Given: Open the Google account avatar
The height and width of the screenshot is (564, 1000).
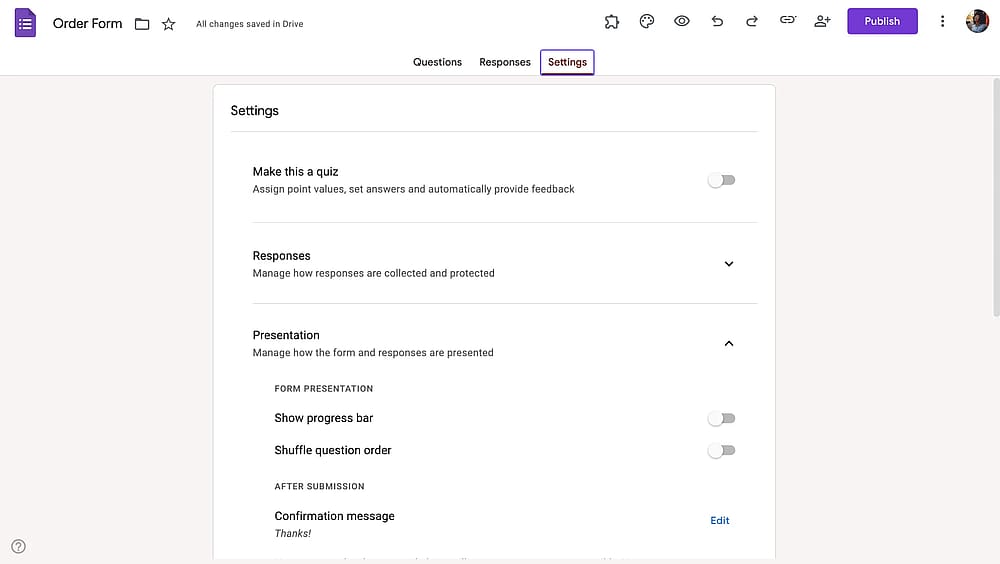Looking at the screenshot, I should (976, 21).
